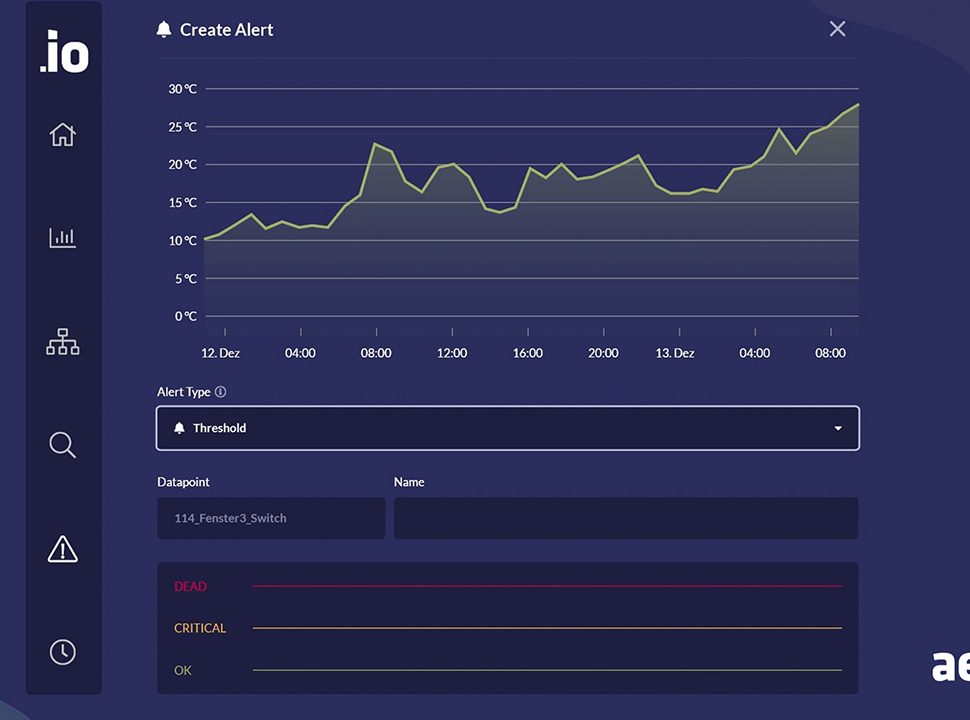
Task: Click the 5 °C axis label
Action: click(186, 278)
